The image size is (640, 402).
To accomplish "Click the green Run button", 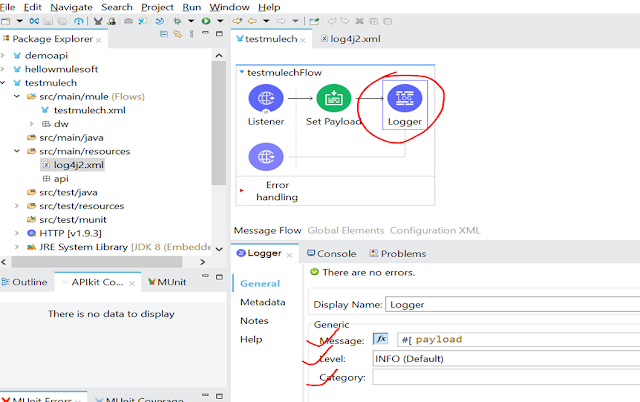I will point(206,21).
